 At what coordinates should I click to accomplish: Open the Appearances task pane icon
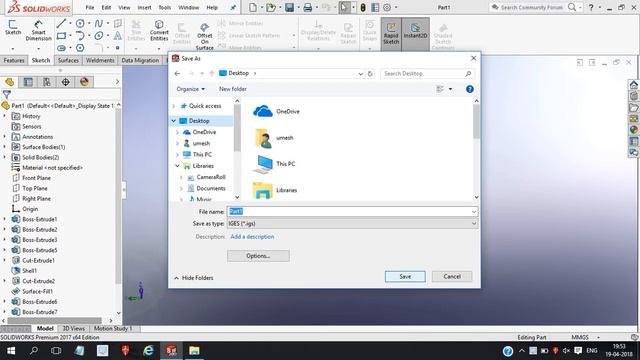633,130
